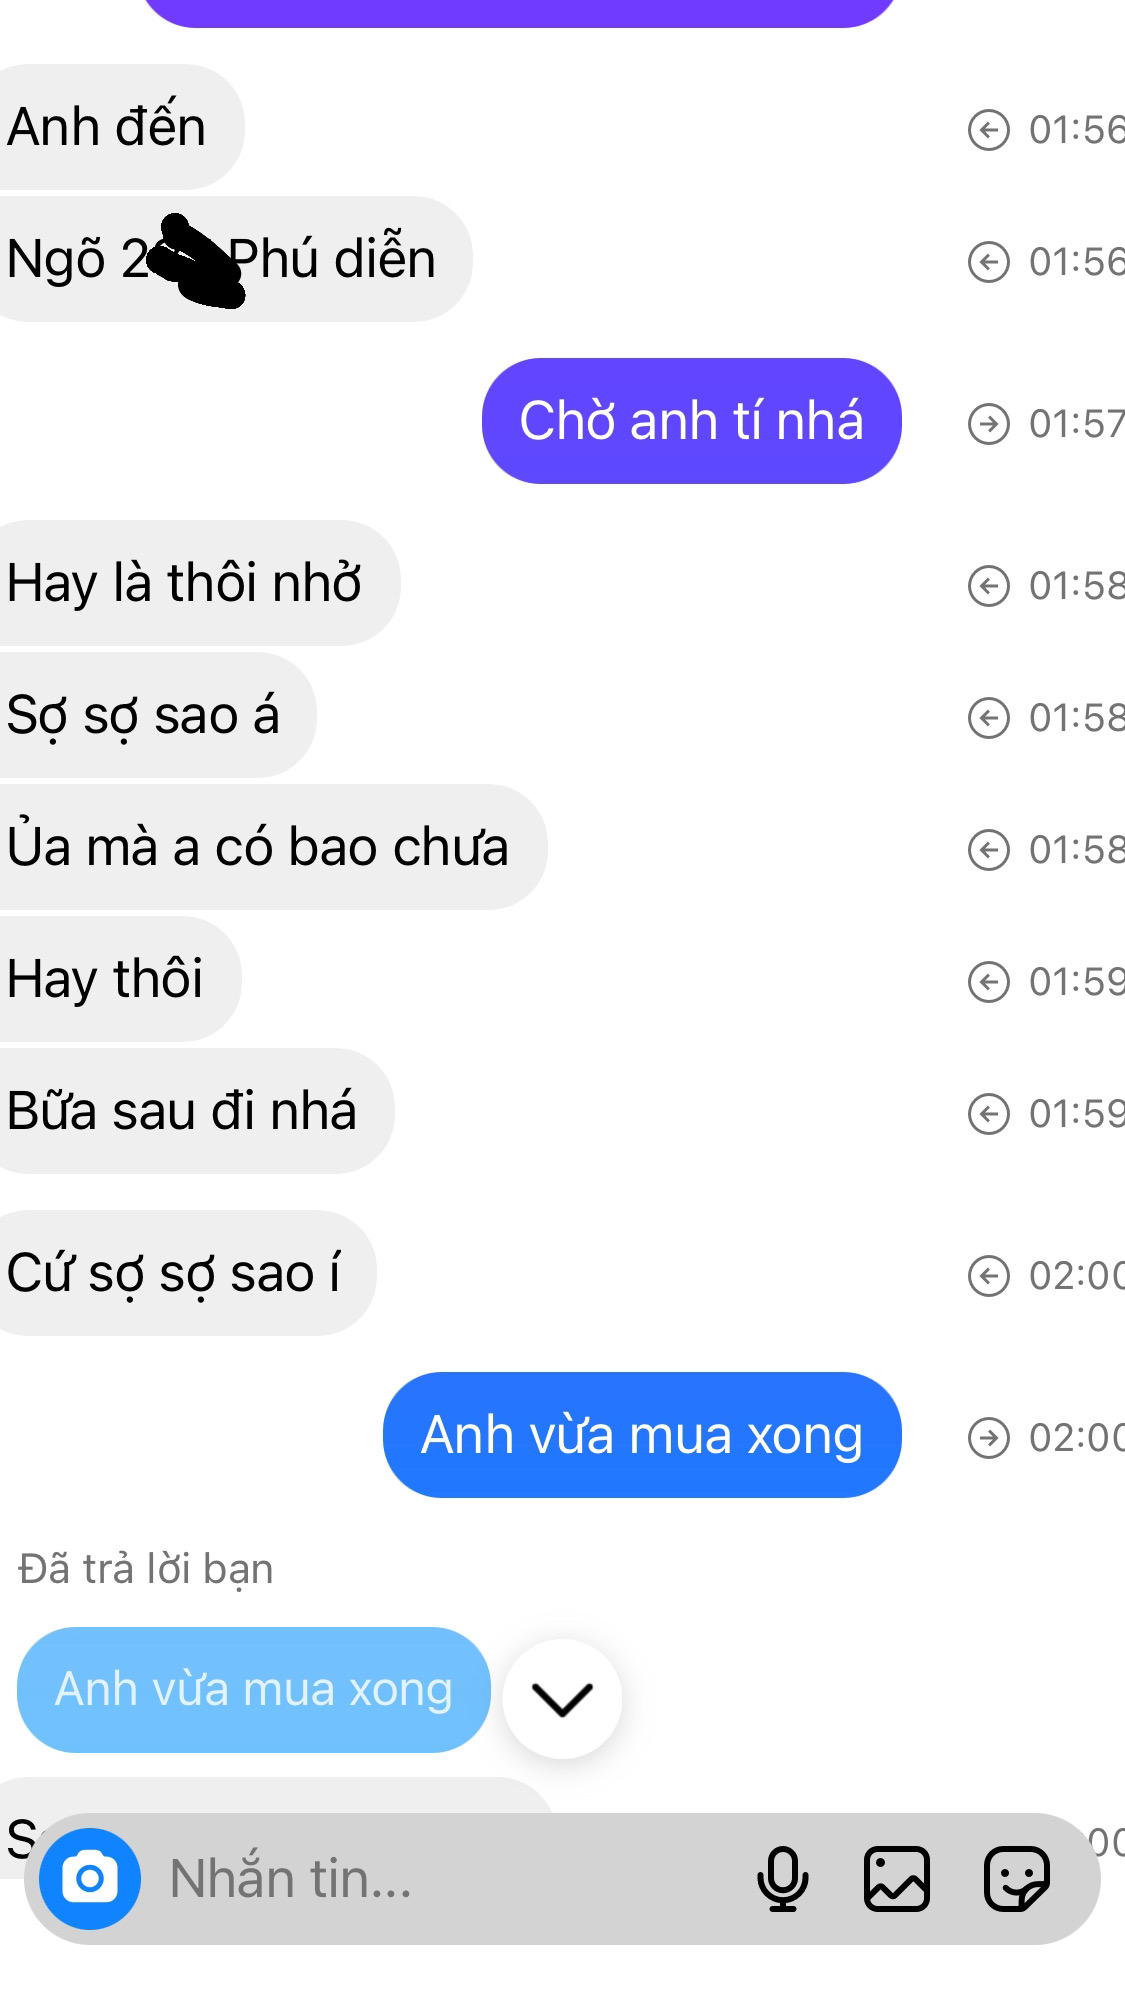Tap the outgoing arrow icon beside blue bubble

click(x=988, y=1438)
